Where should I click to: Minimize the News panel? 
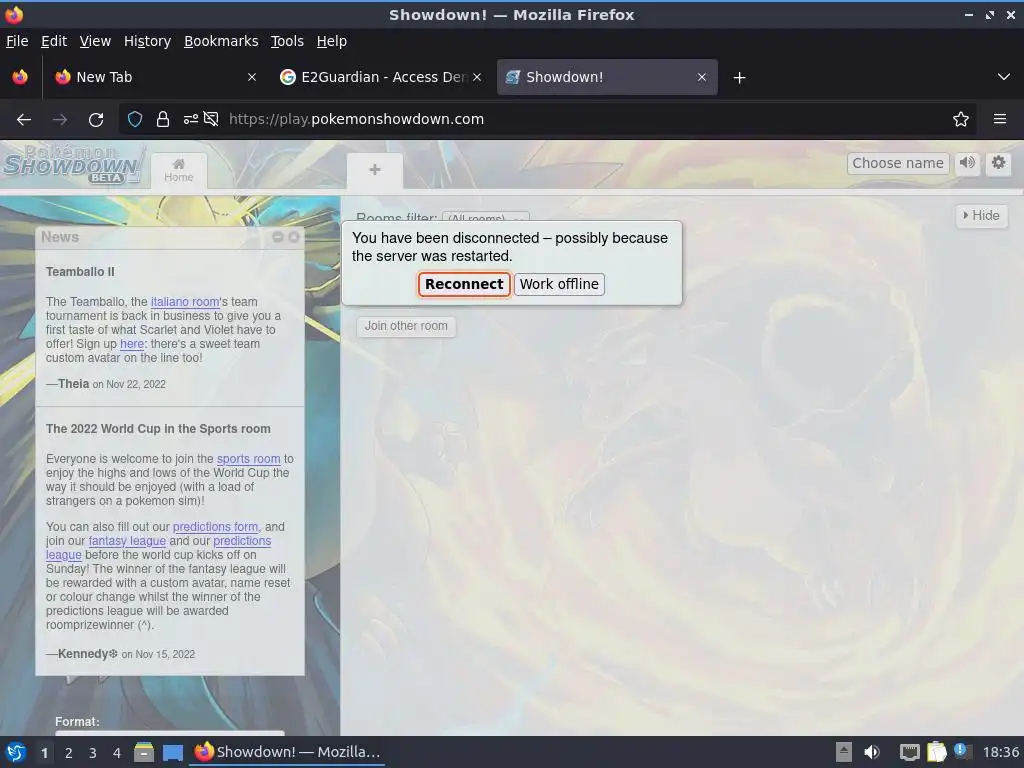pos(278,237)
